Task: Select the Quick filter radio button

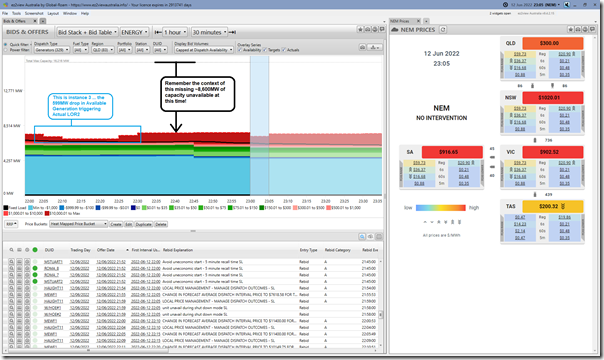Action: pos(5,45)
